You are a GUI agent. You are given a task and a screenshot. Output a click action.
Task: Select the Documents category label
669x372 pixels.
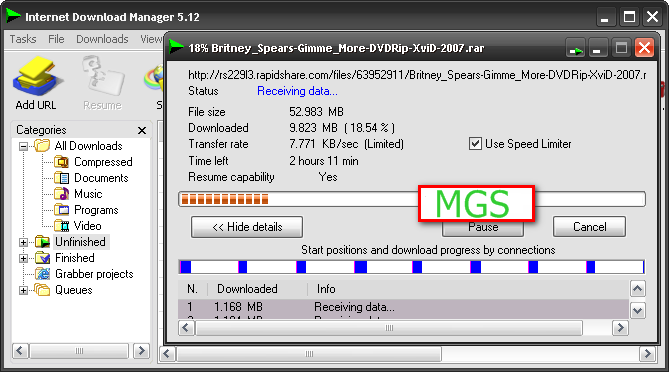(101, 177)
